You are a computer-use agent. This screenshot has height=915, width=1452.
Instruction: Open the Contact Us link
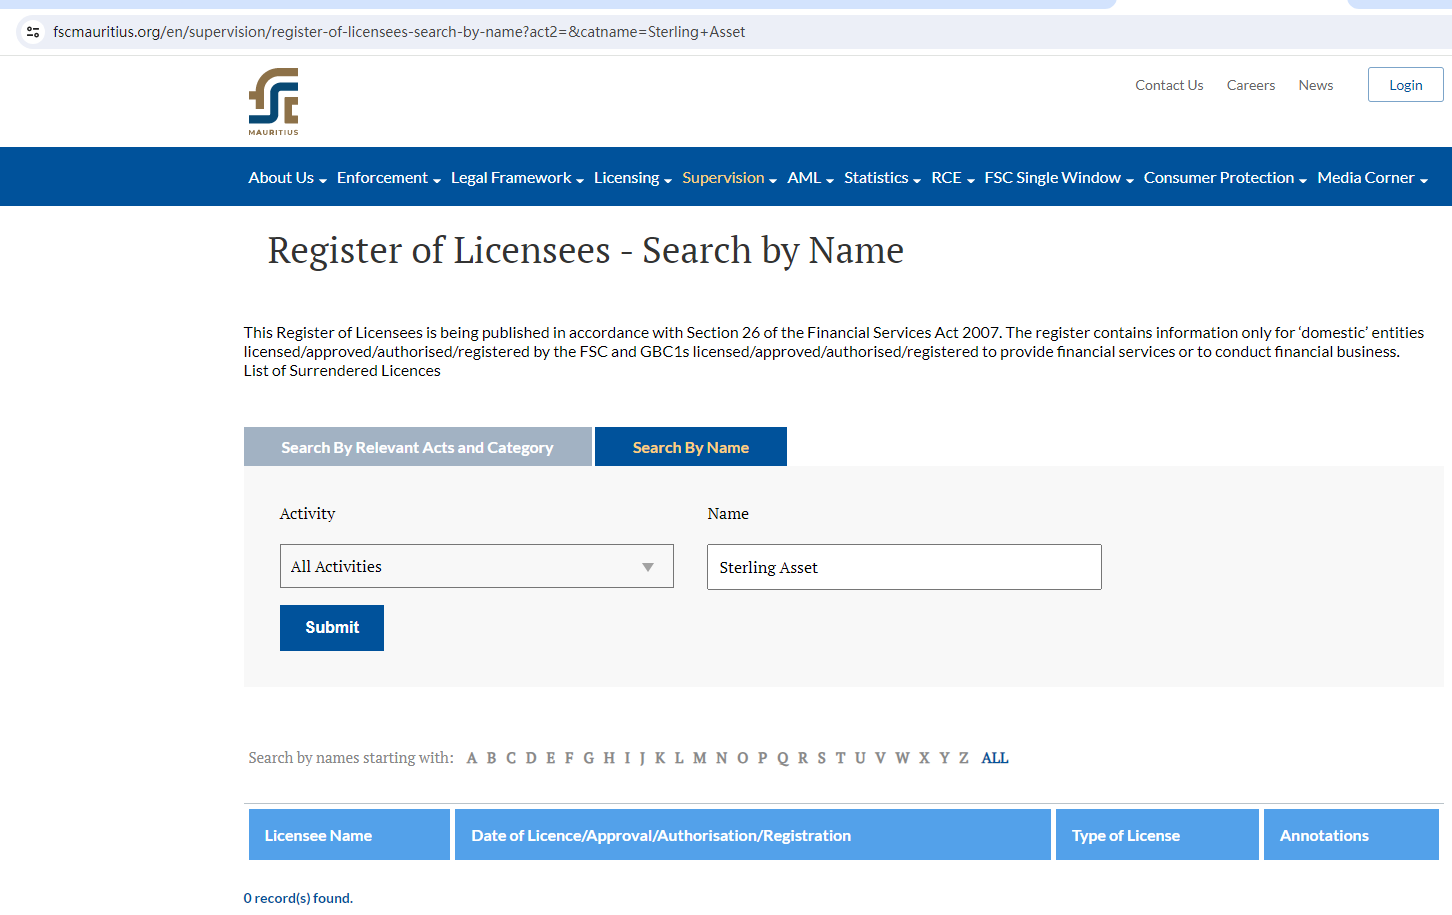(x=1168, y=85)
